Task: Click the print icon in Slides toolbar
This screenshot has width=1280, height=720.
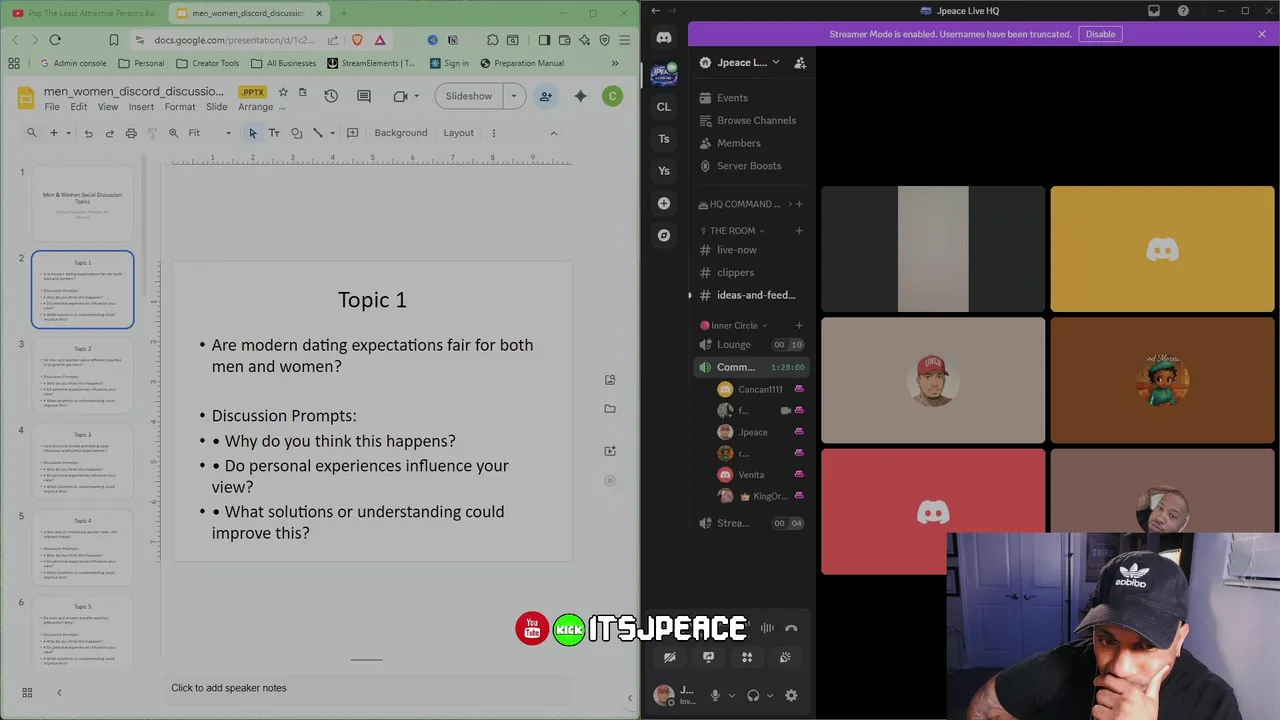Action: point(131,133)
